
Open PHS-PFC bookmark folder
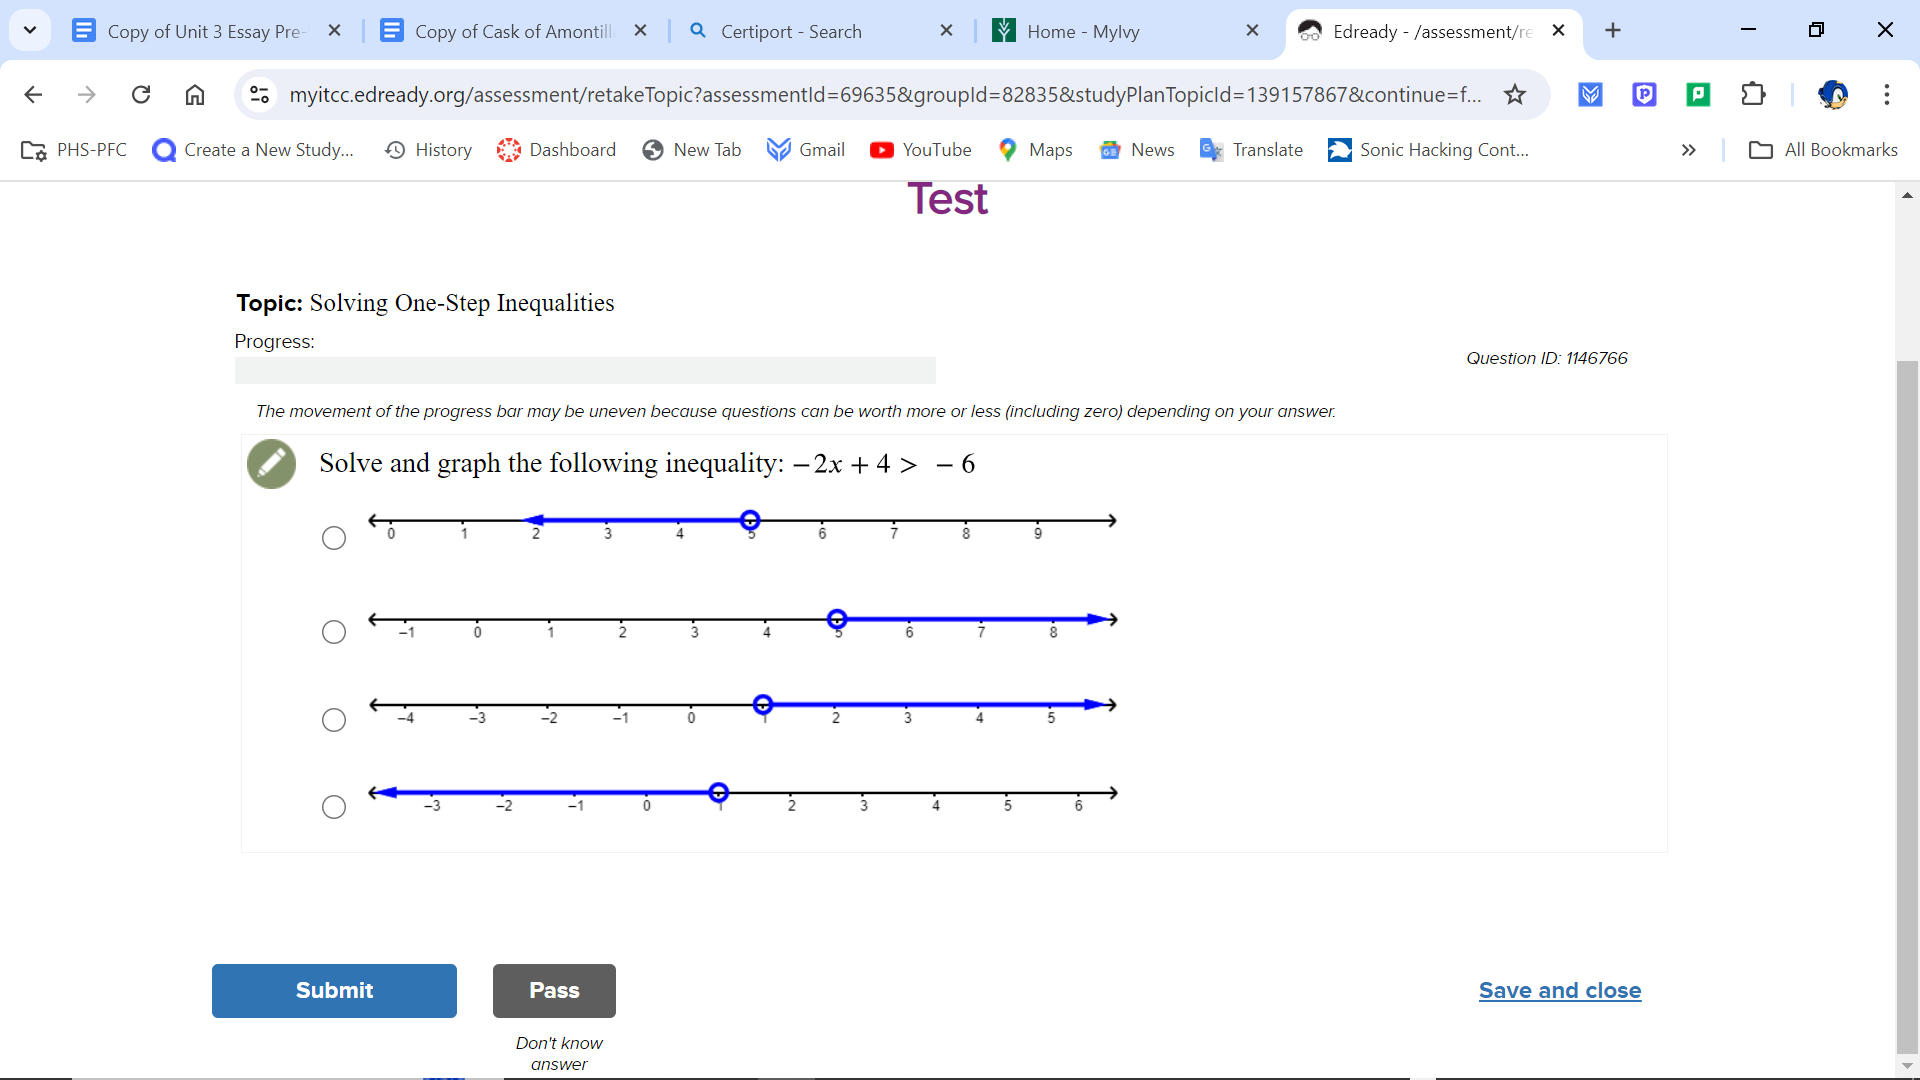pyautogui.click(x=74, y=150)
